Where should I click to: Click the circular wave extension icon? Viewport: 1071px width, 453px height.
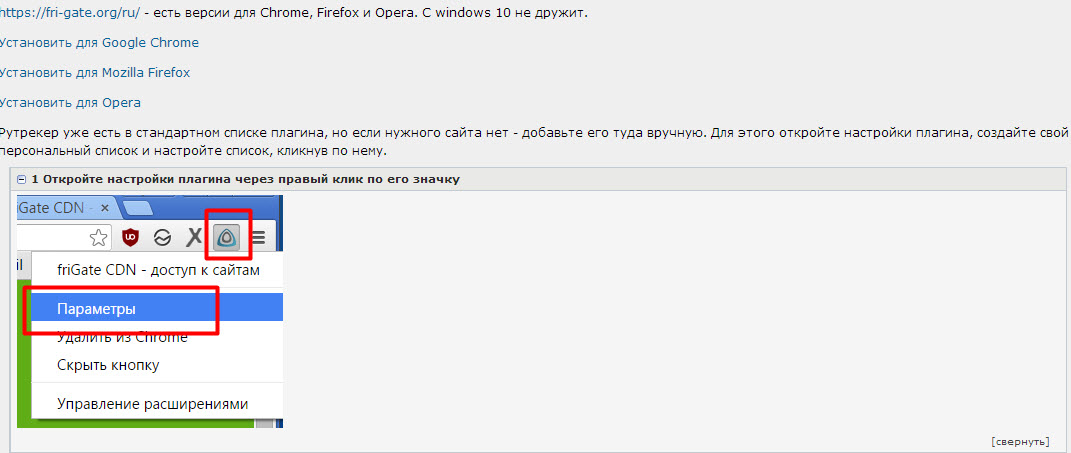tap(163, 237)
